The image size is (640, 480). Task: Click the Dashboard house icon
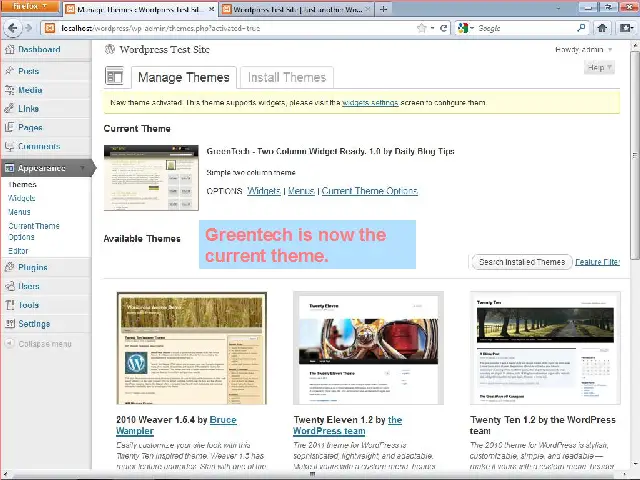click(10, 49)
